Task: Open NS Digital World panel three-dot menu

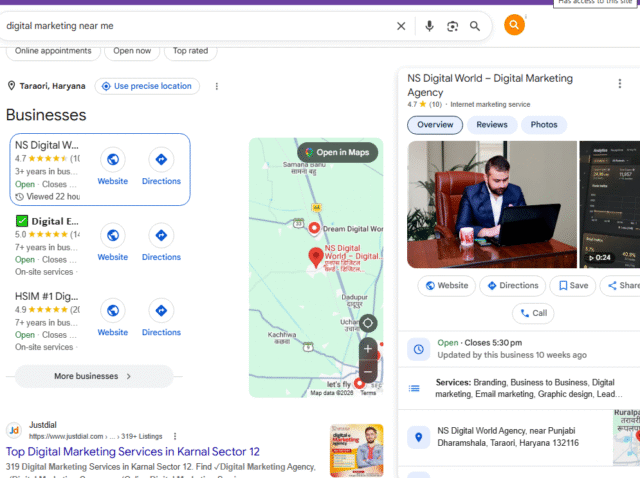Action: click(x=620, y=84)
